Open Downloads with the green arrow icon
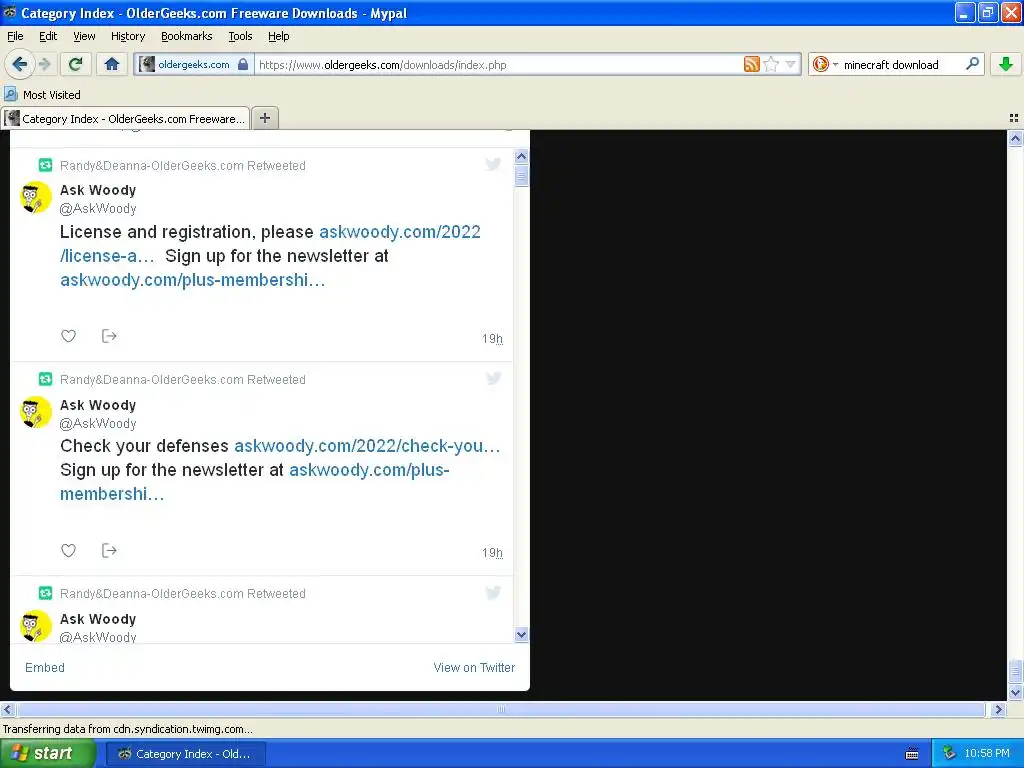 tap(1006, 64)
